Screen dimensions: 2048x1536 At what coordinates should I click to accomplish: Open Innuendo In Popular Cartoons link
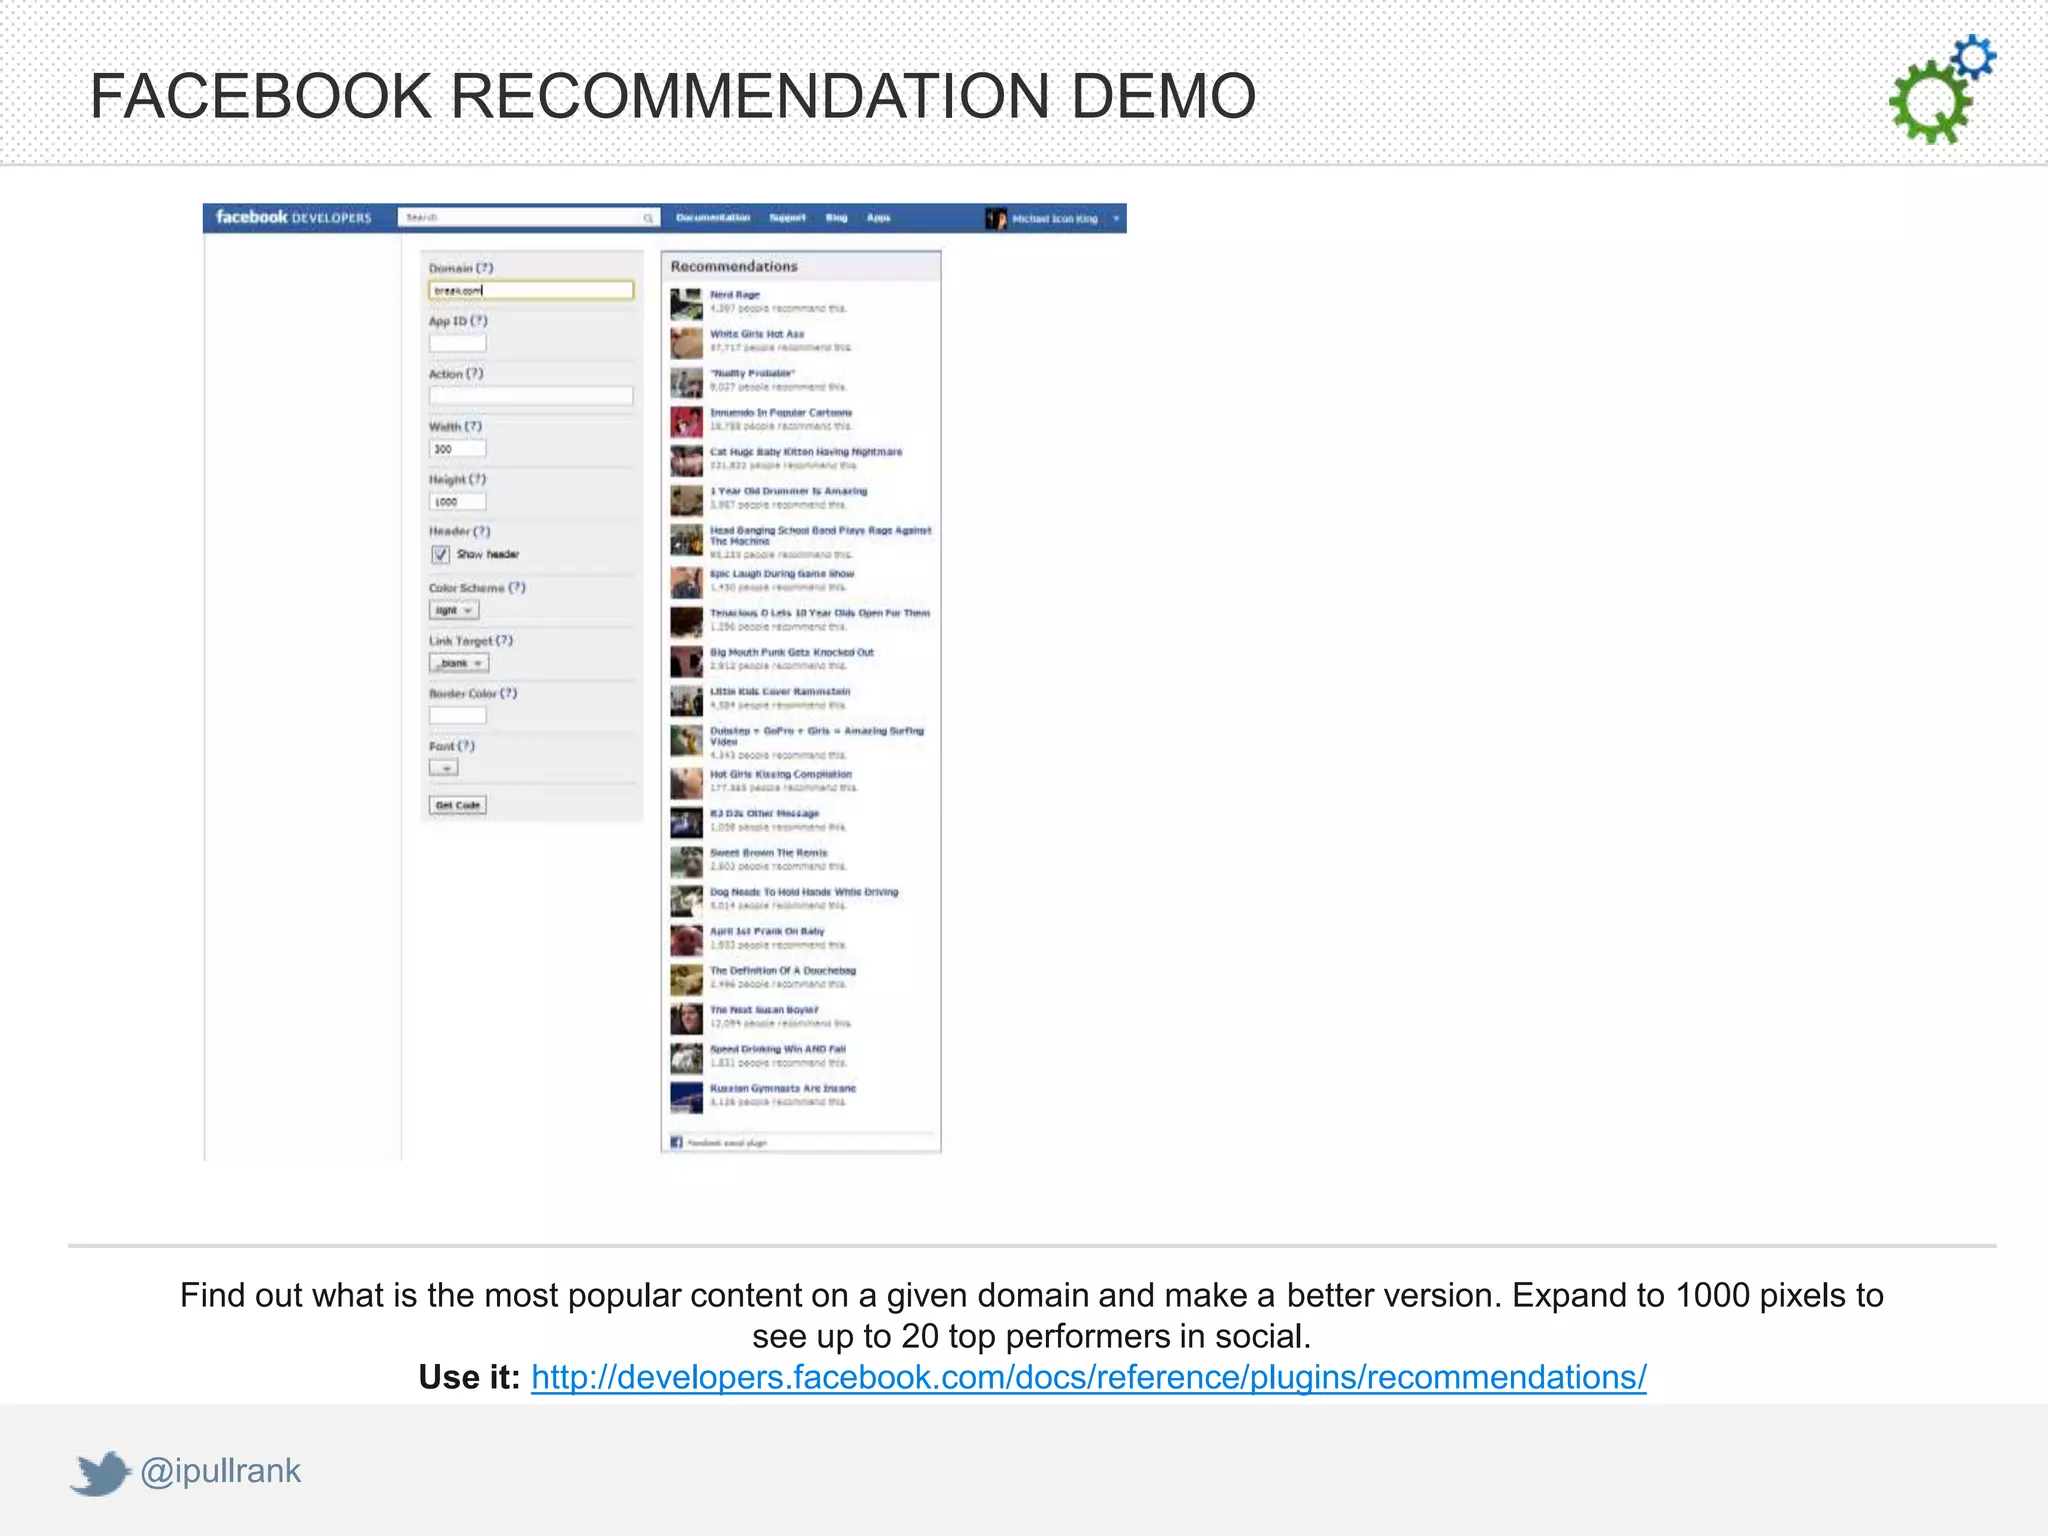pos(781,412)
